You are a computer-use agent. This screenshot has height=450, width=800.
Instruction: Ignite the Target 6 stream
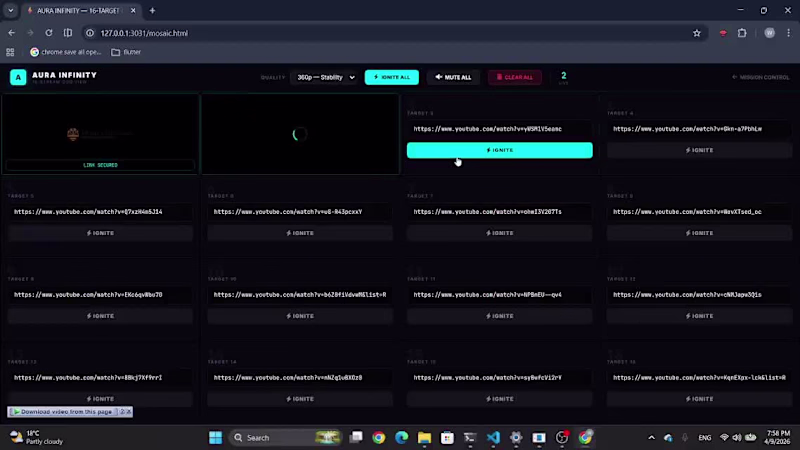coord(300,233)
